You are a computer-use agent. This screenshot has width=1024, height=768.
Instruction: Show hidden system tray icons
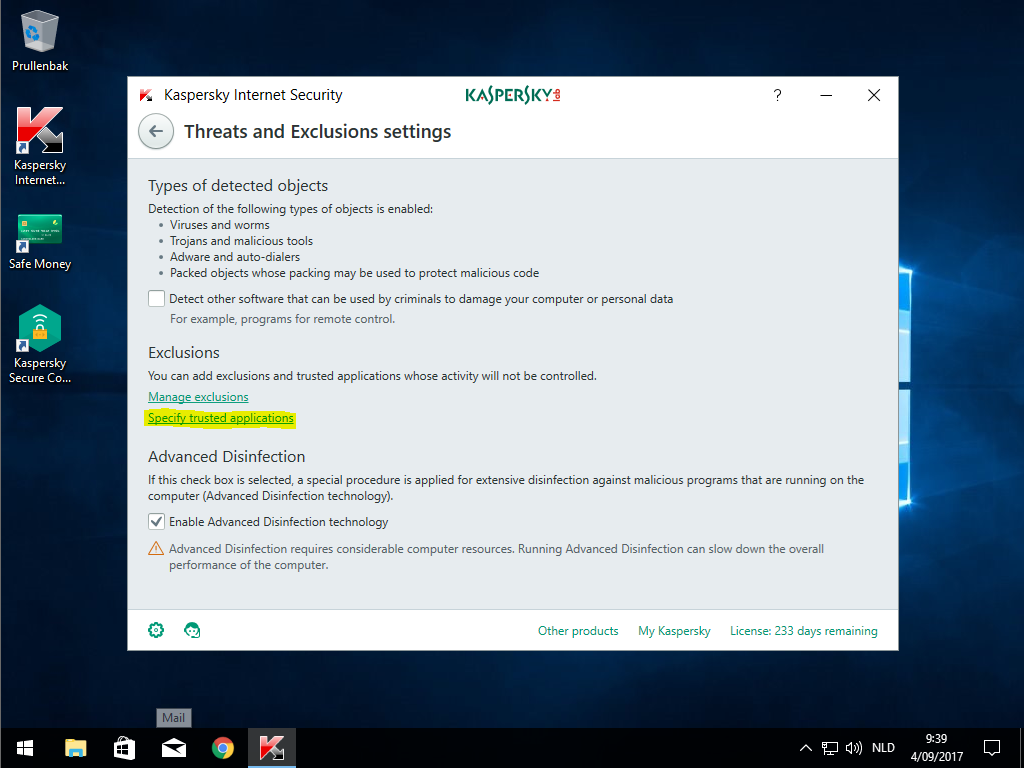[x=806, y=748]
